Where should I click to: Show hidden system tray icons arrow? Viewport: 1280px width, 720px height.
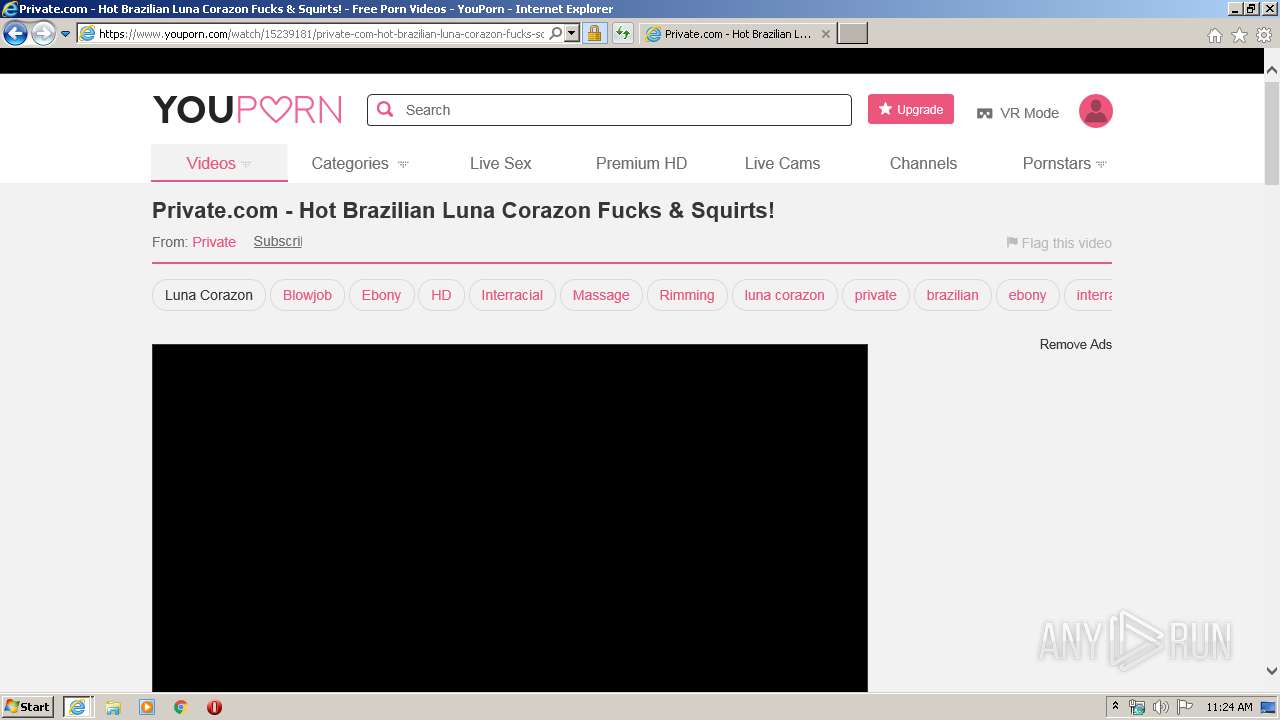(1115, 707)
